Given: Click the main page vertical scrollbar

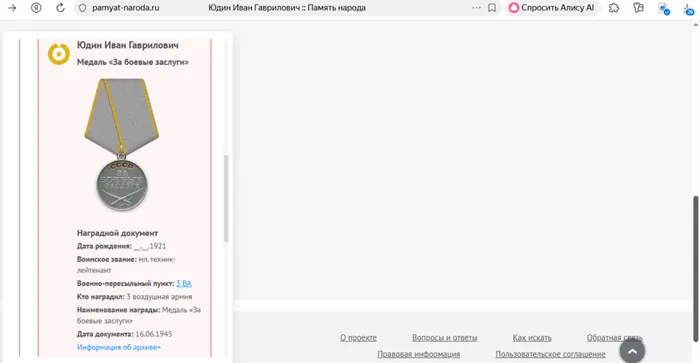Looking at the screenshot, I should (696, 269).
